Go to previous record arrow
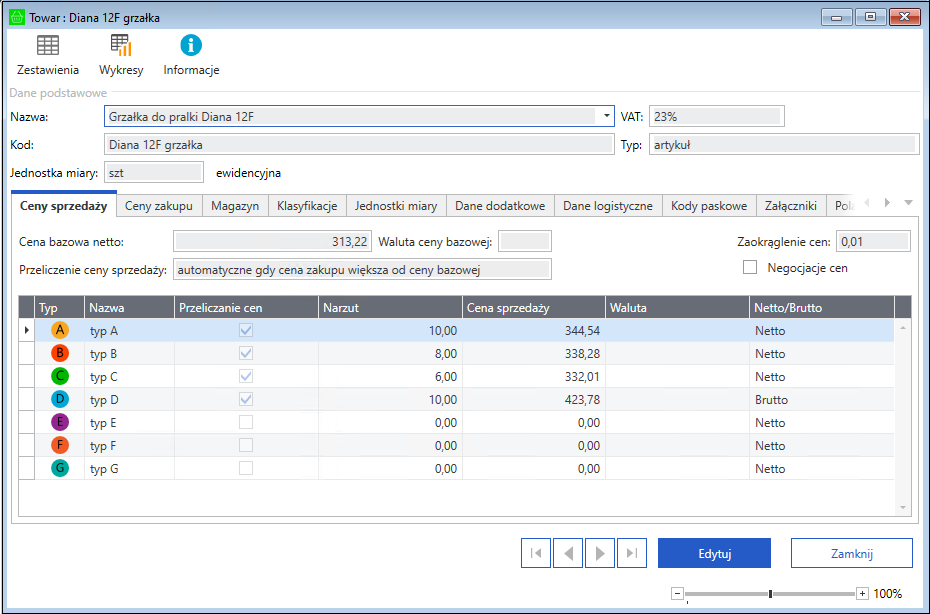 click(568, 553)
